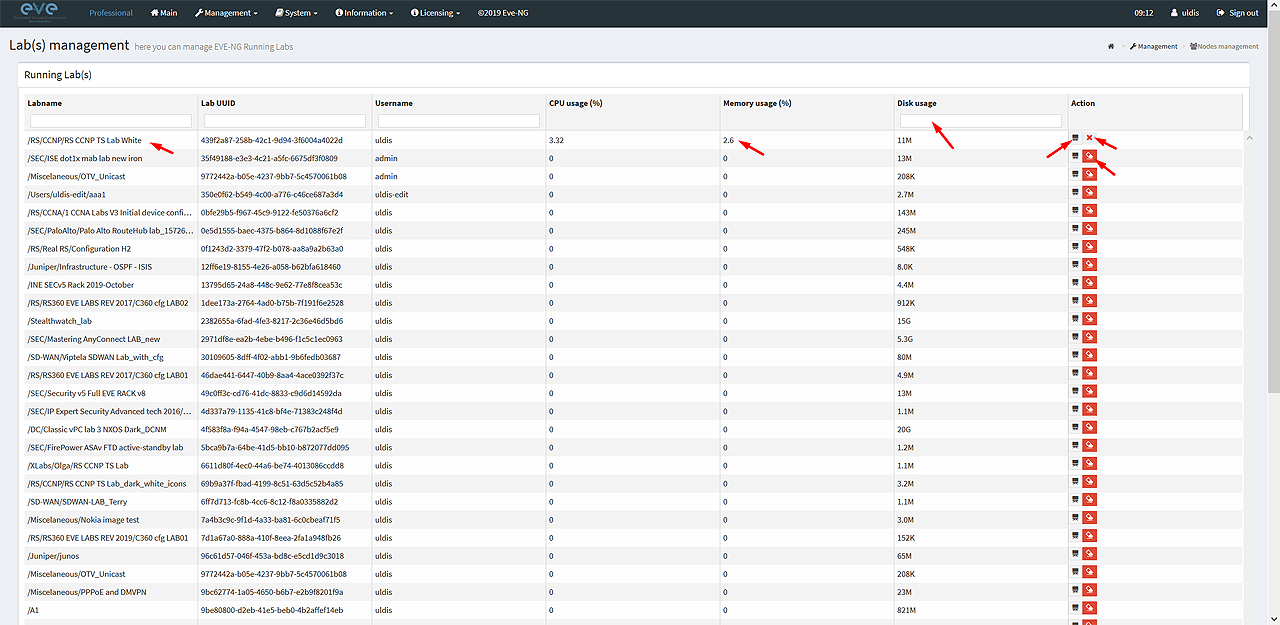Focus the Disk usage filter field
The height and width of the screenshot is (625, 1280).
pos(981,121)
